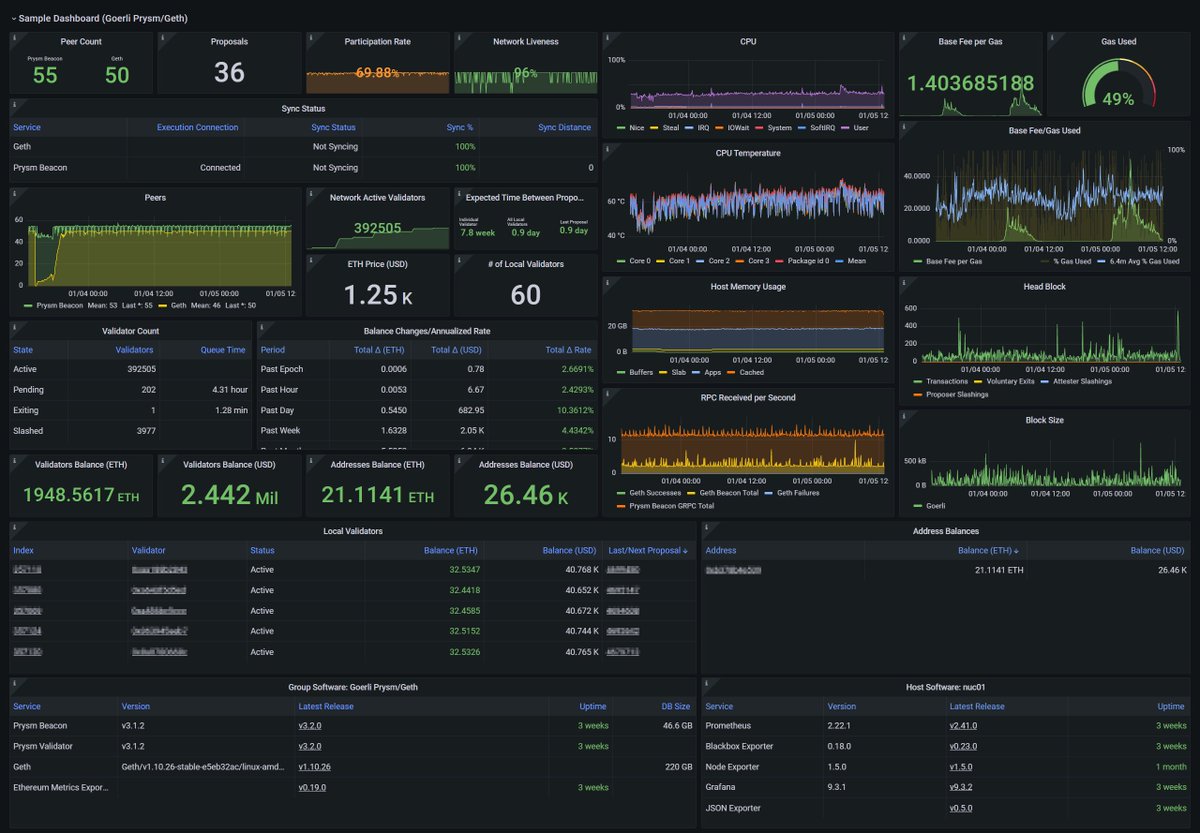Click the info icon on CPU panel
Screen dimensions: 1200x833
[x=606, y=37]
